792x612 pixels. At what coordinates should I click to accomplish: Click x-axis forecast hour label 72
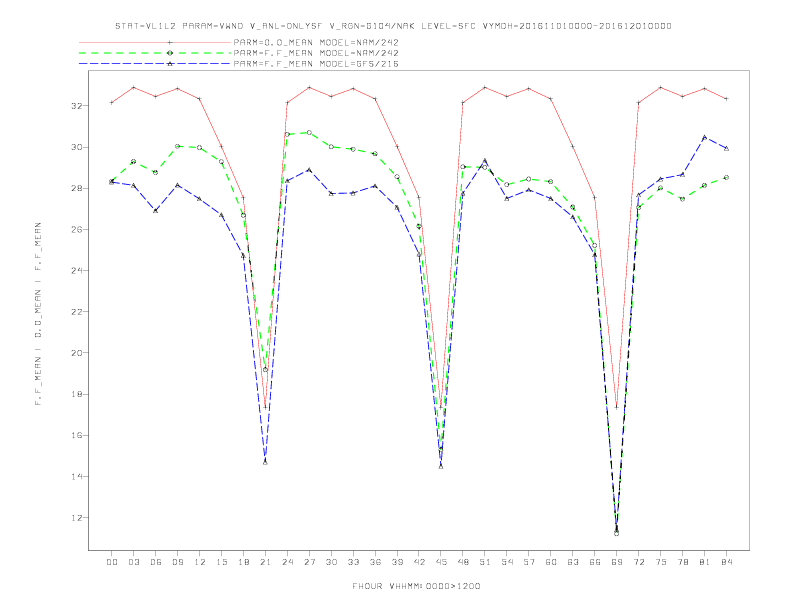[638, 562]
